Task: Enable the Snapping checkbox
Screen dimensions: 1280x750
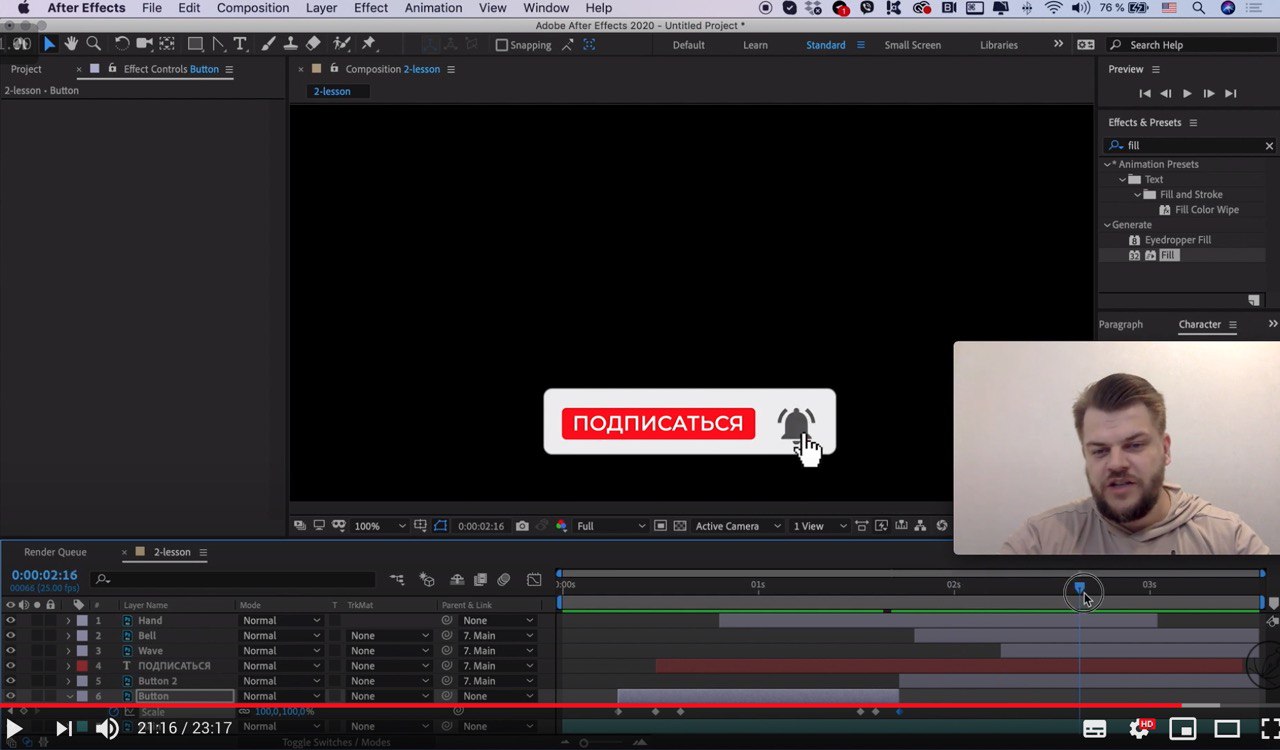Action: click(x=502, y=45)
